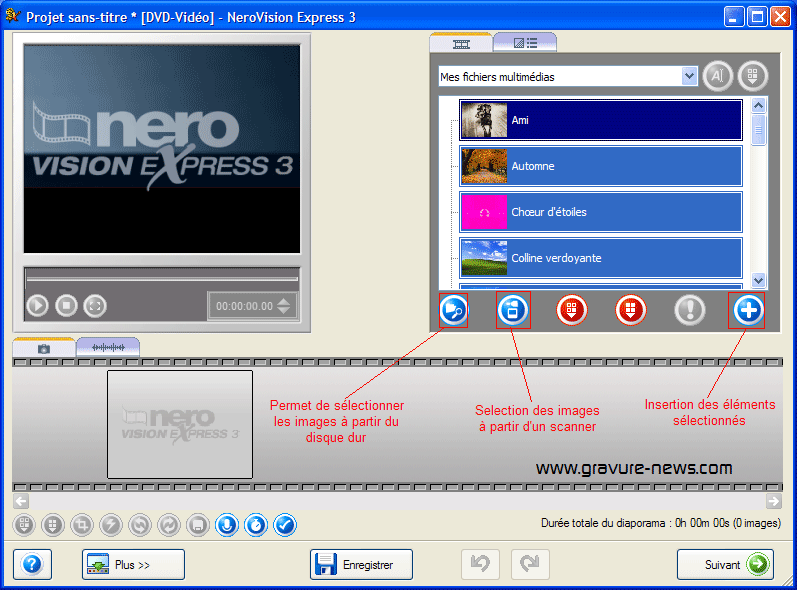Select the camera pictures timeline tab
The width and height of the screenshot is (797, 590).
pos(44,348)
